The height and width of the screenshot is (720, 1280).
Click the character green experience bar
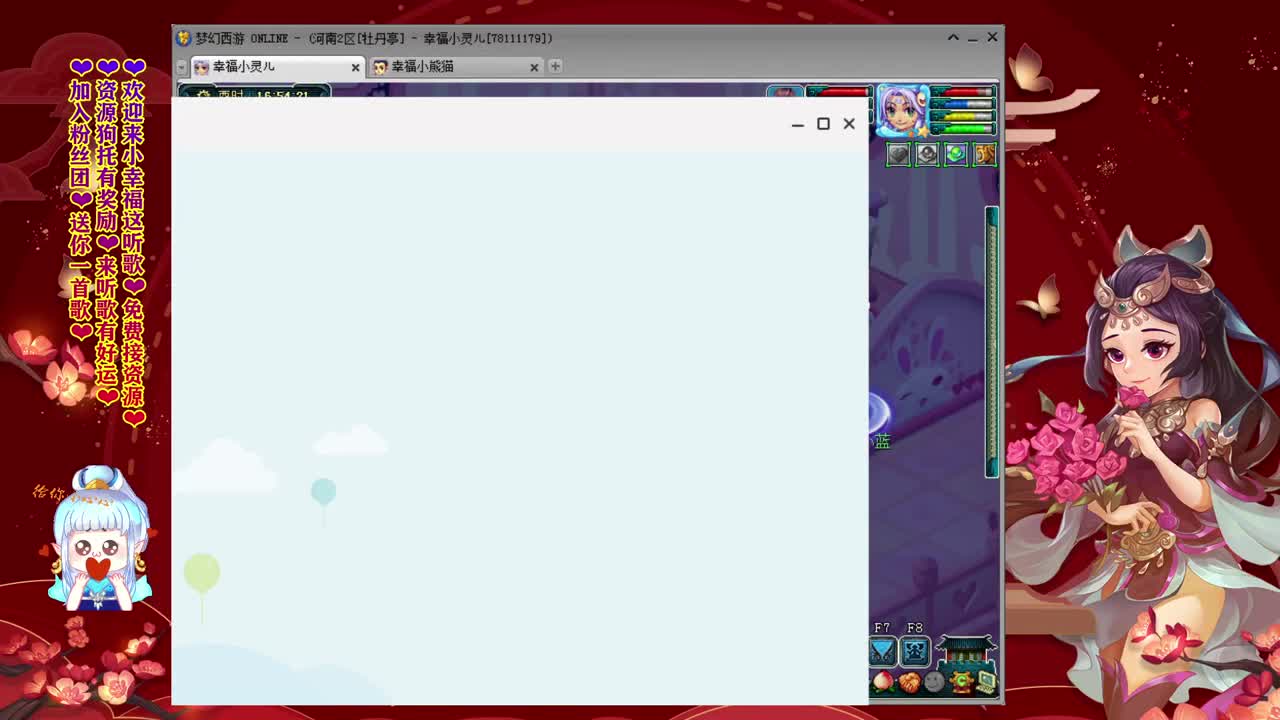coord(962,128)
